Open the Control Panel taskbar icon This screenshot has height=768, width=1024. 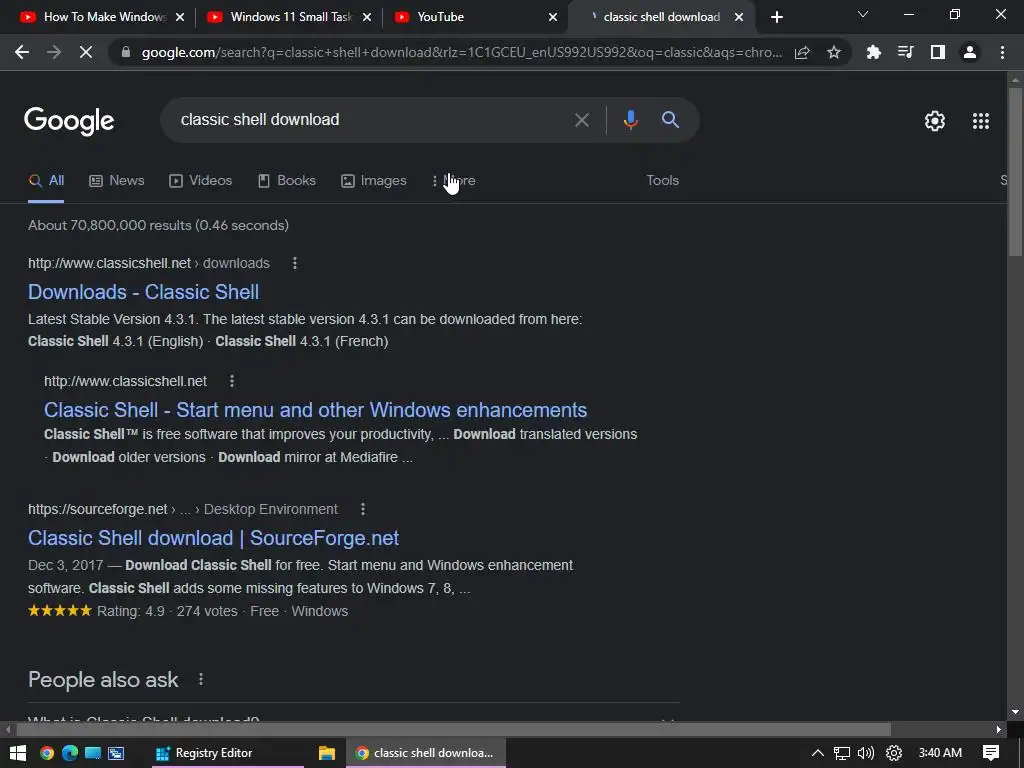coord(116,753)
